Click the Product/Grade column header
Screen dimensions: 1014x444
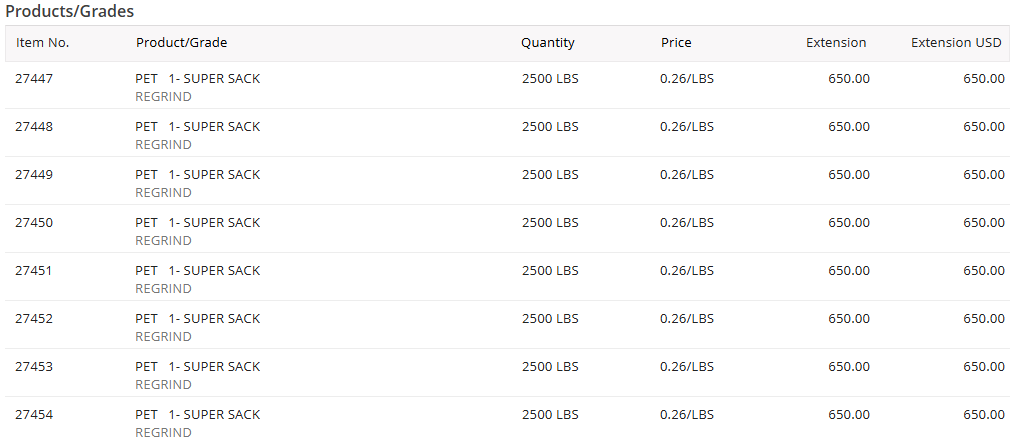181,43
